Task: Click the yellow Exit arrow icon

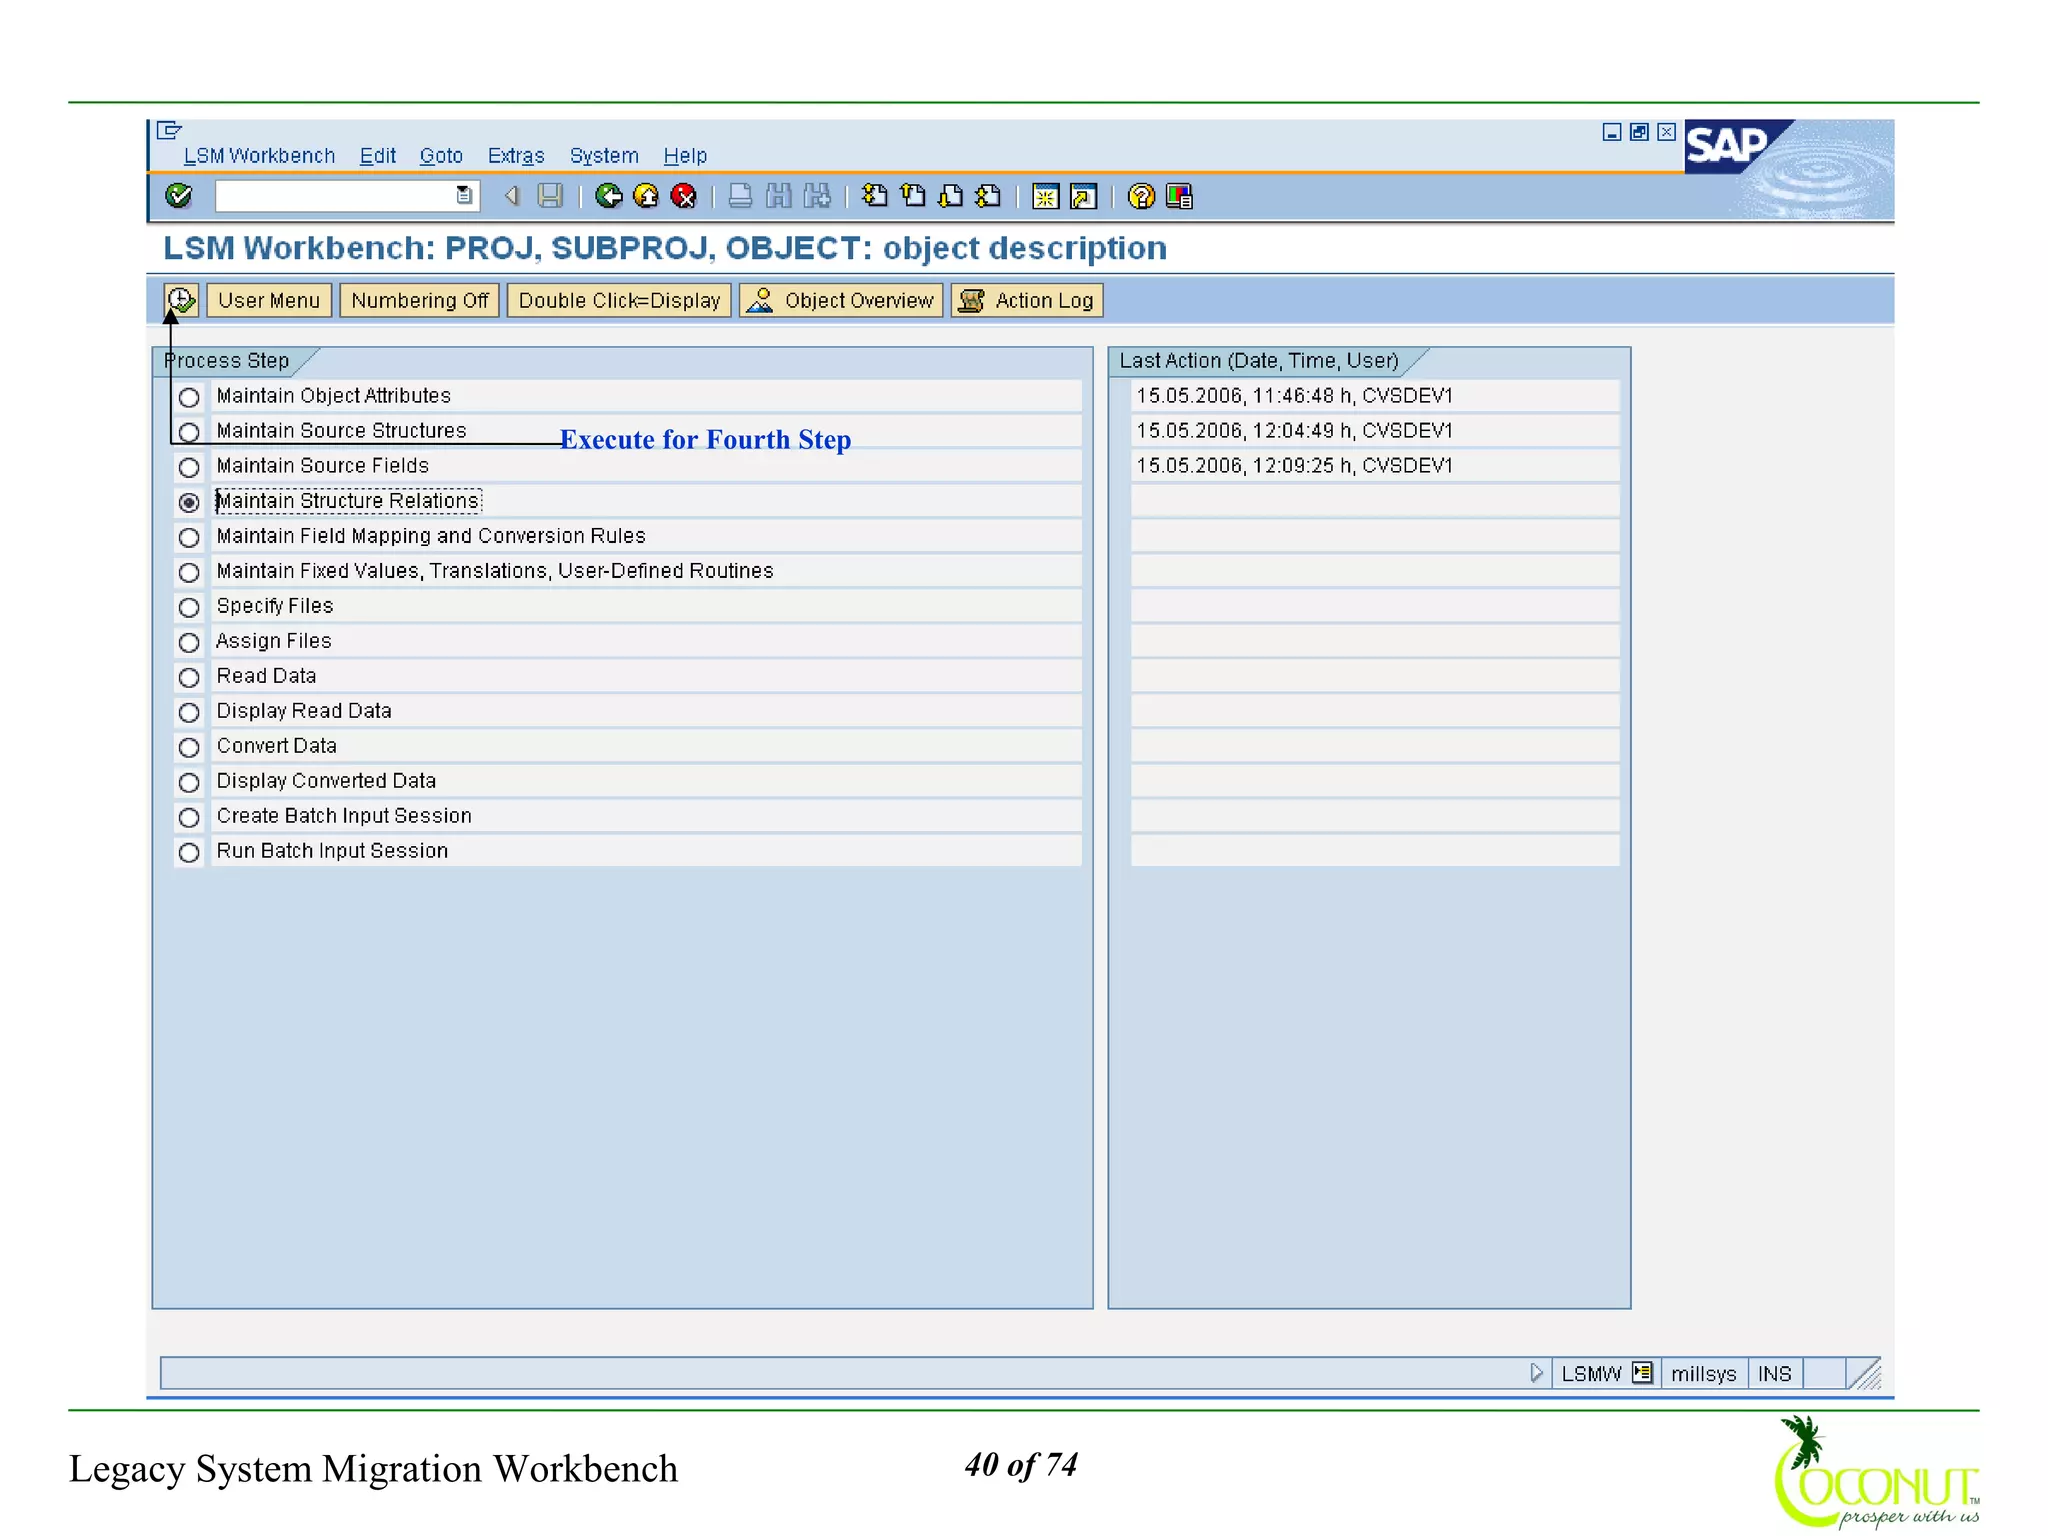Action: (646, 196)
